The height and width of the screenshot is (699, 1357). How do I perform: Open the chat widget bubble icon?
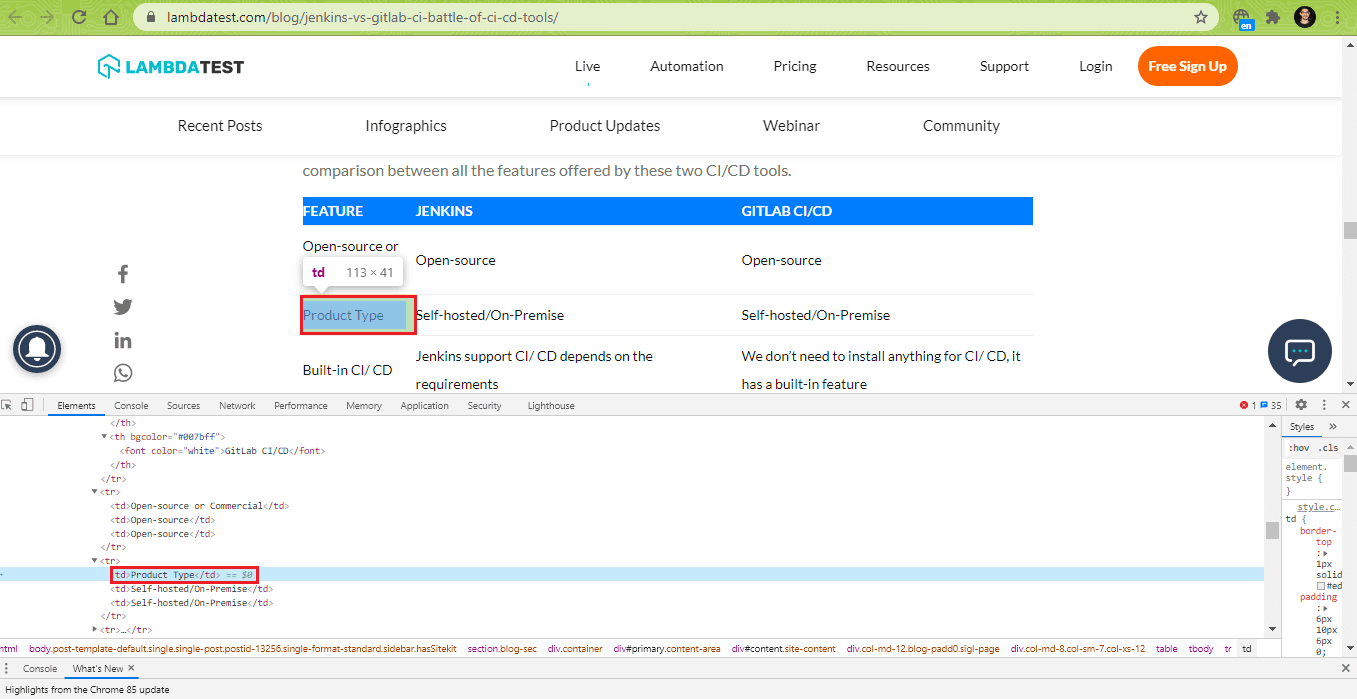(x=1299, y=351)
